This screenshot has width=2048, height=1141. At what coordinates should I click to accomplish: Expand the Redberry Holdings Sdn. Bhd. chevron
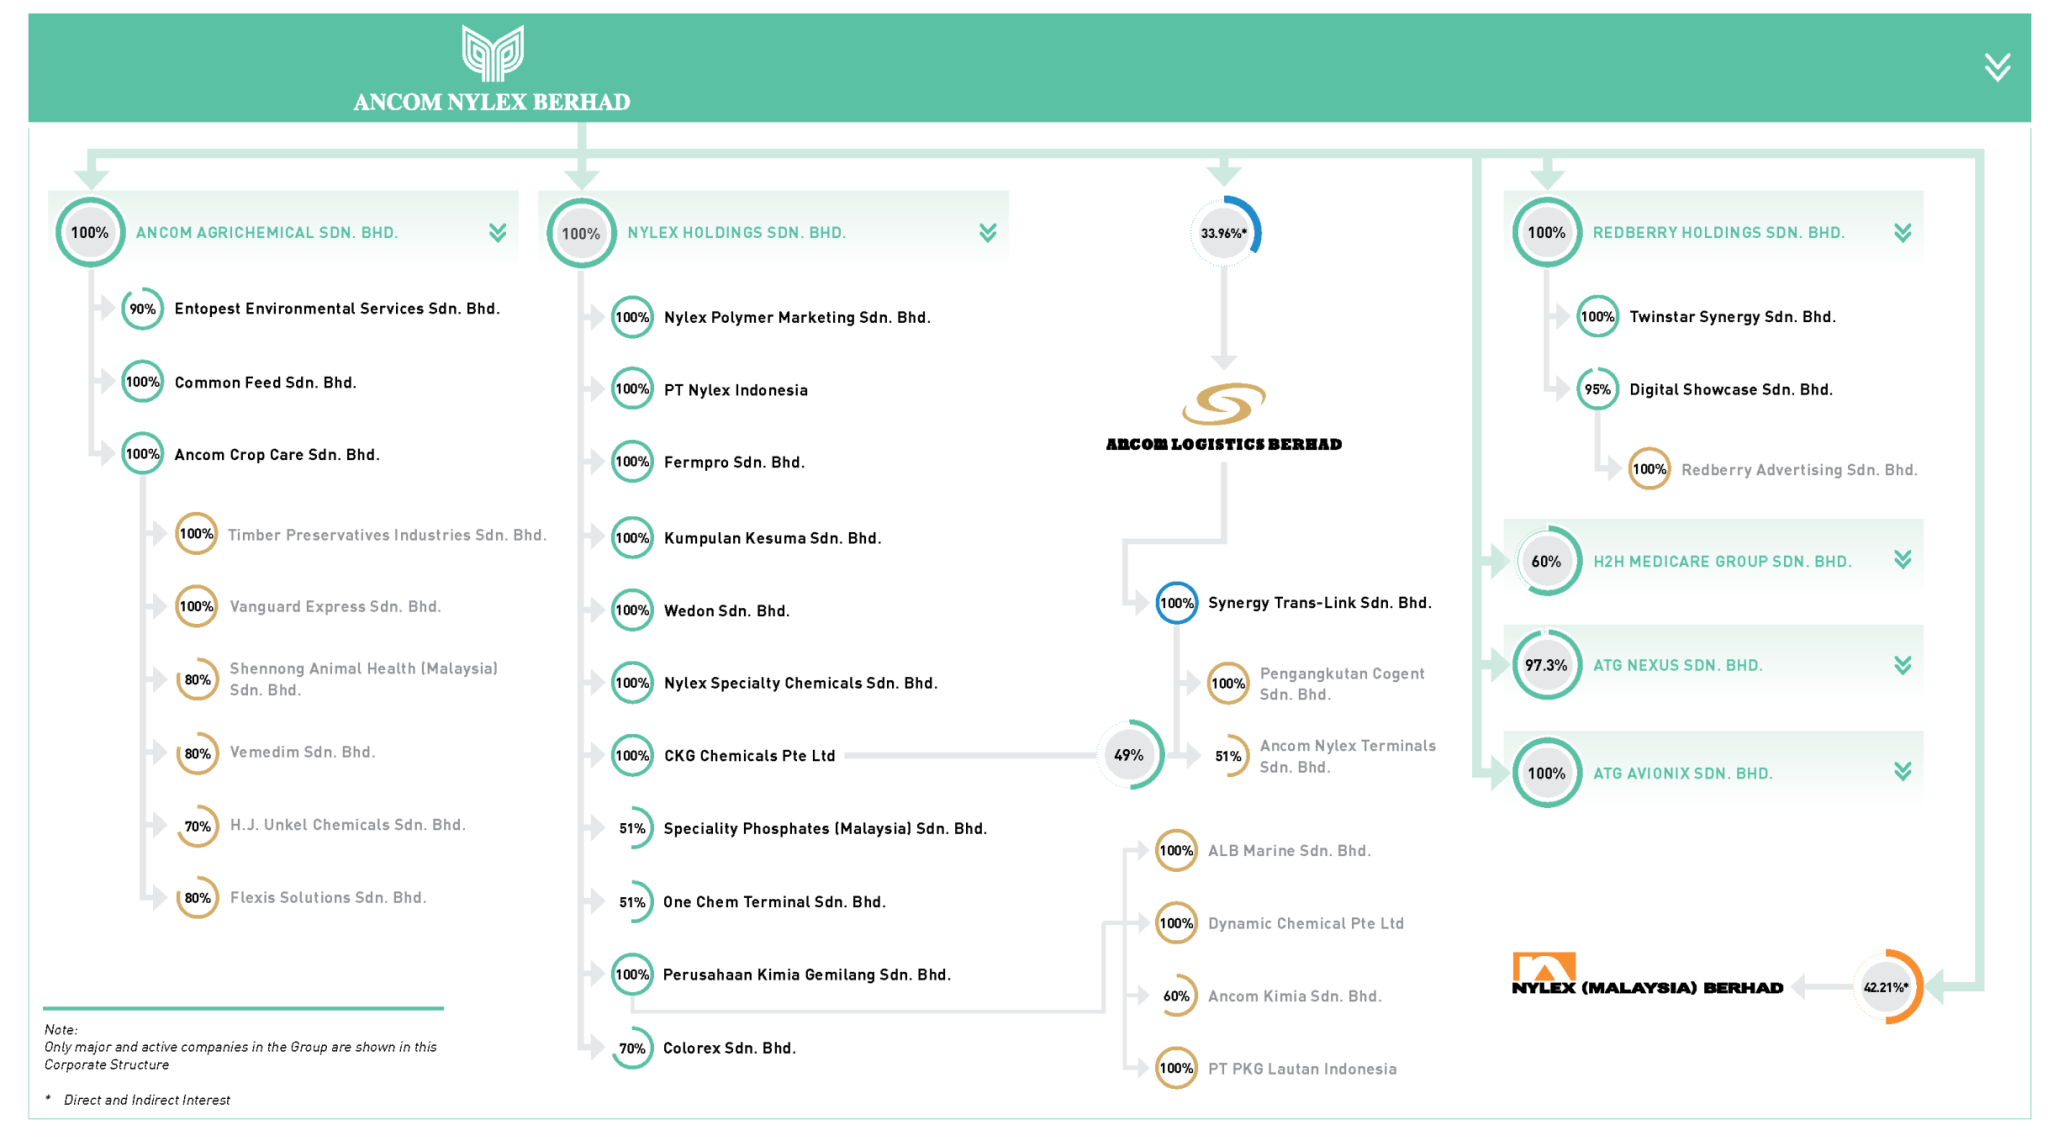point(1903,233)
